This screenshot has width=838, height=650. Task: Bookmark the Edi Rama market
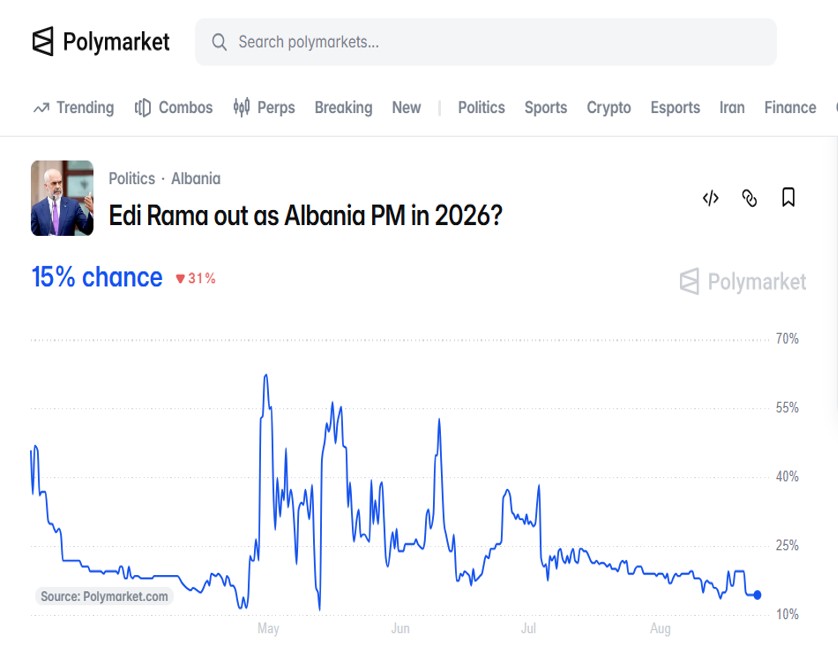788,197
